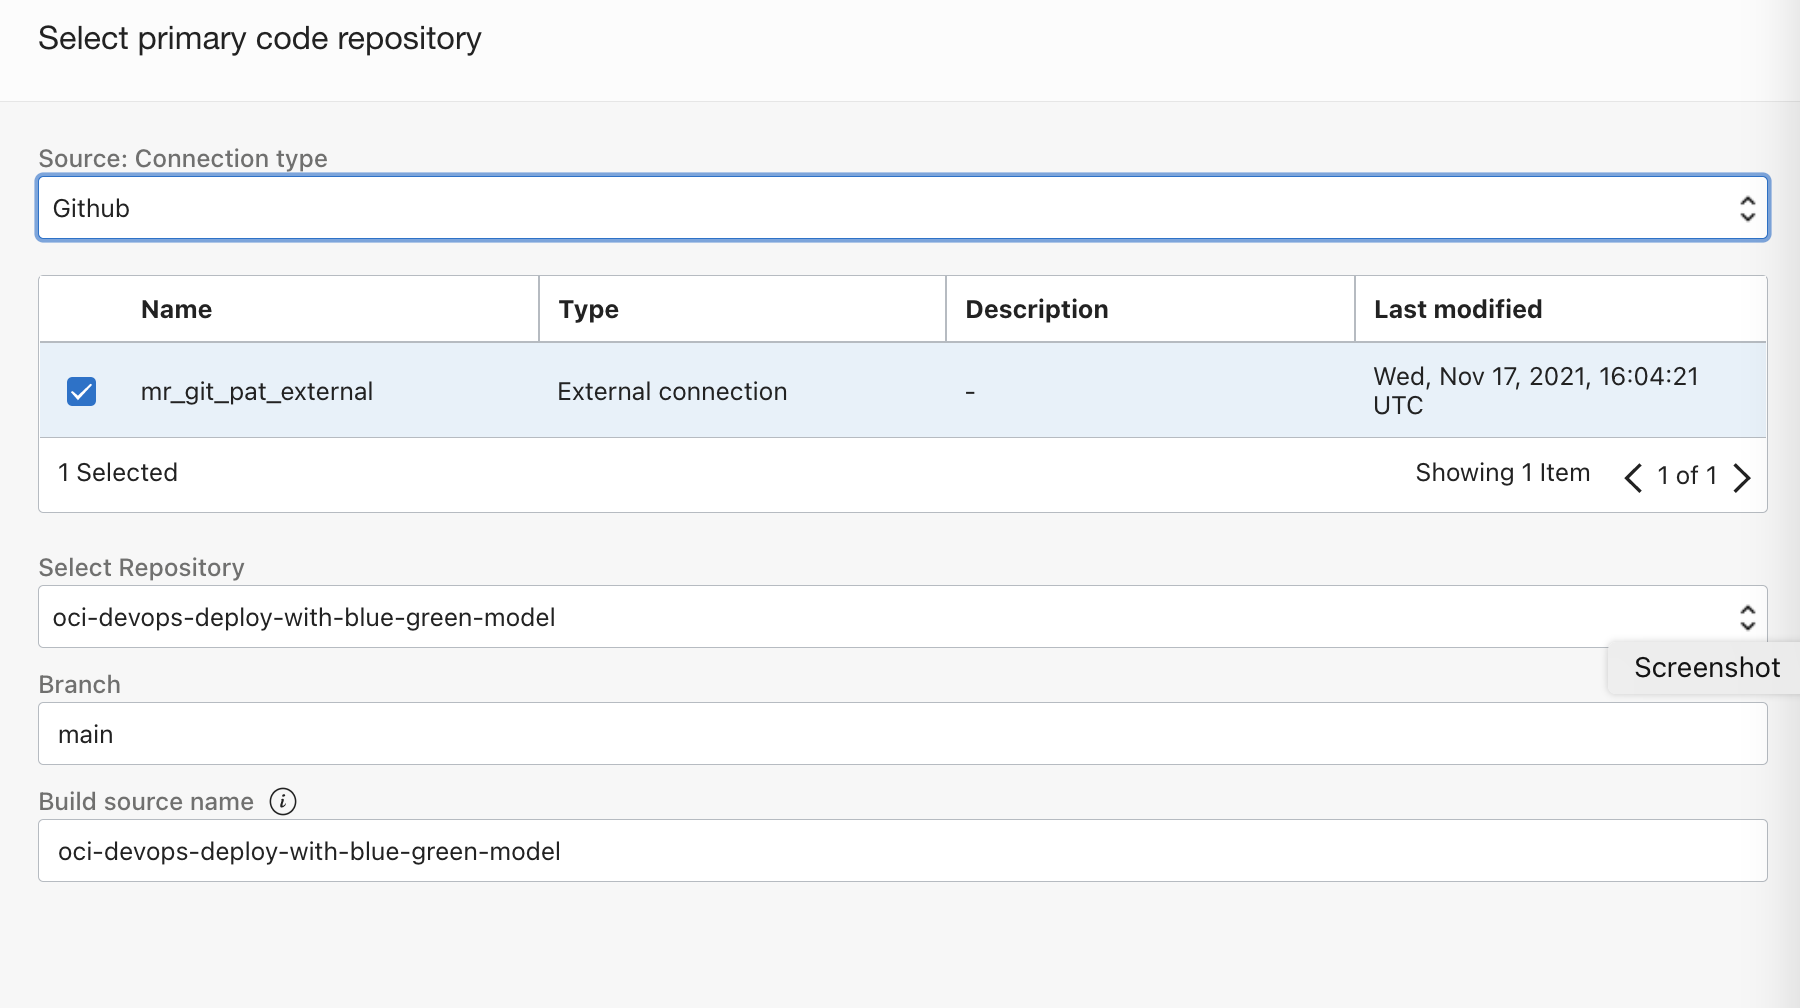This screenshot has height=1008, width=1800.
Task: Sort table by the Type column header
Action: (588, 310)
